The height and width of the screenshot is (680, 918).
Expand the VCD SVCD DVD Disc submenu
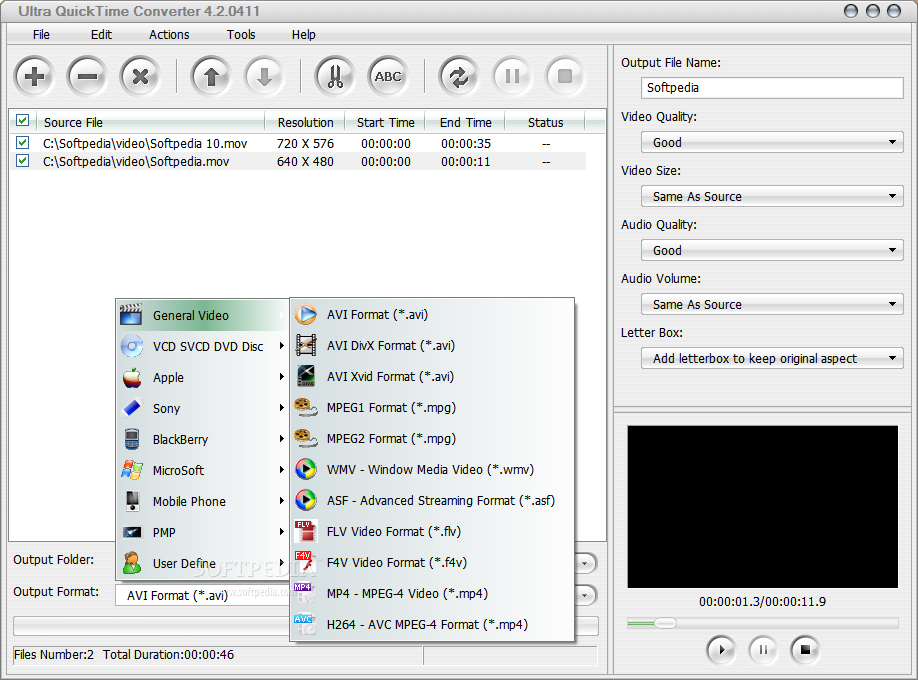(x=203, y=347)
